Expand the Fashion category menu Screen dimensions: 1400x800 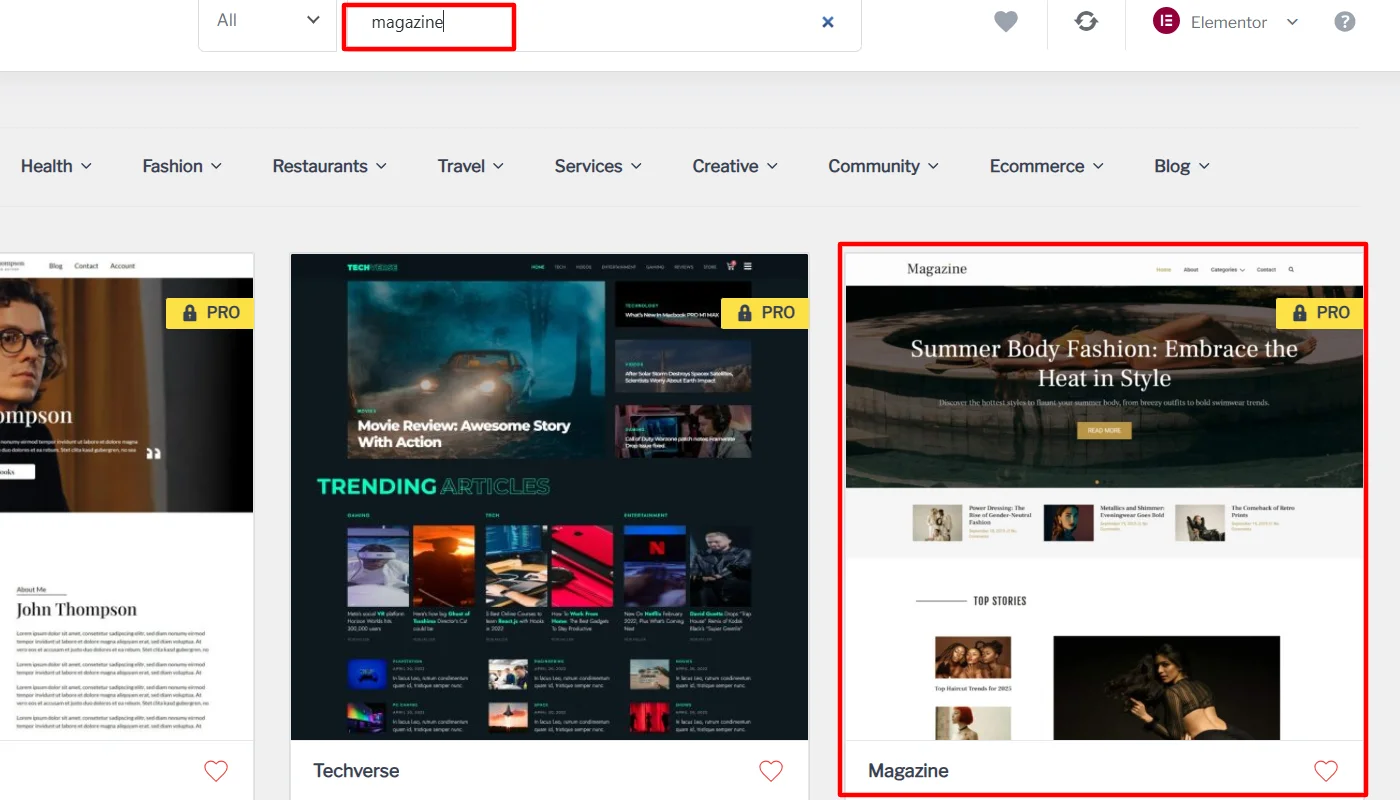pyautogui.click(x=182, y=166)
